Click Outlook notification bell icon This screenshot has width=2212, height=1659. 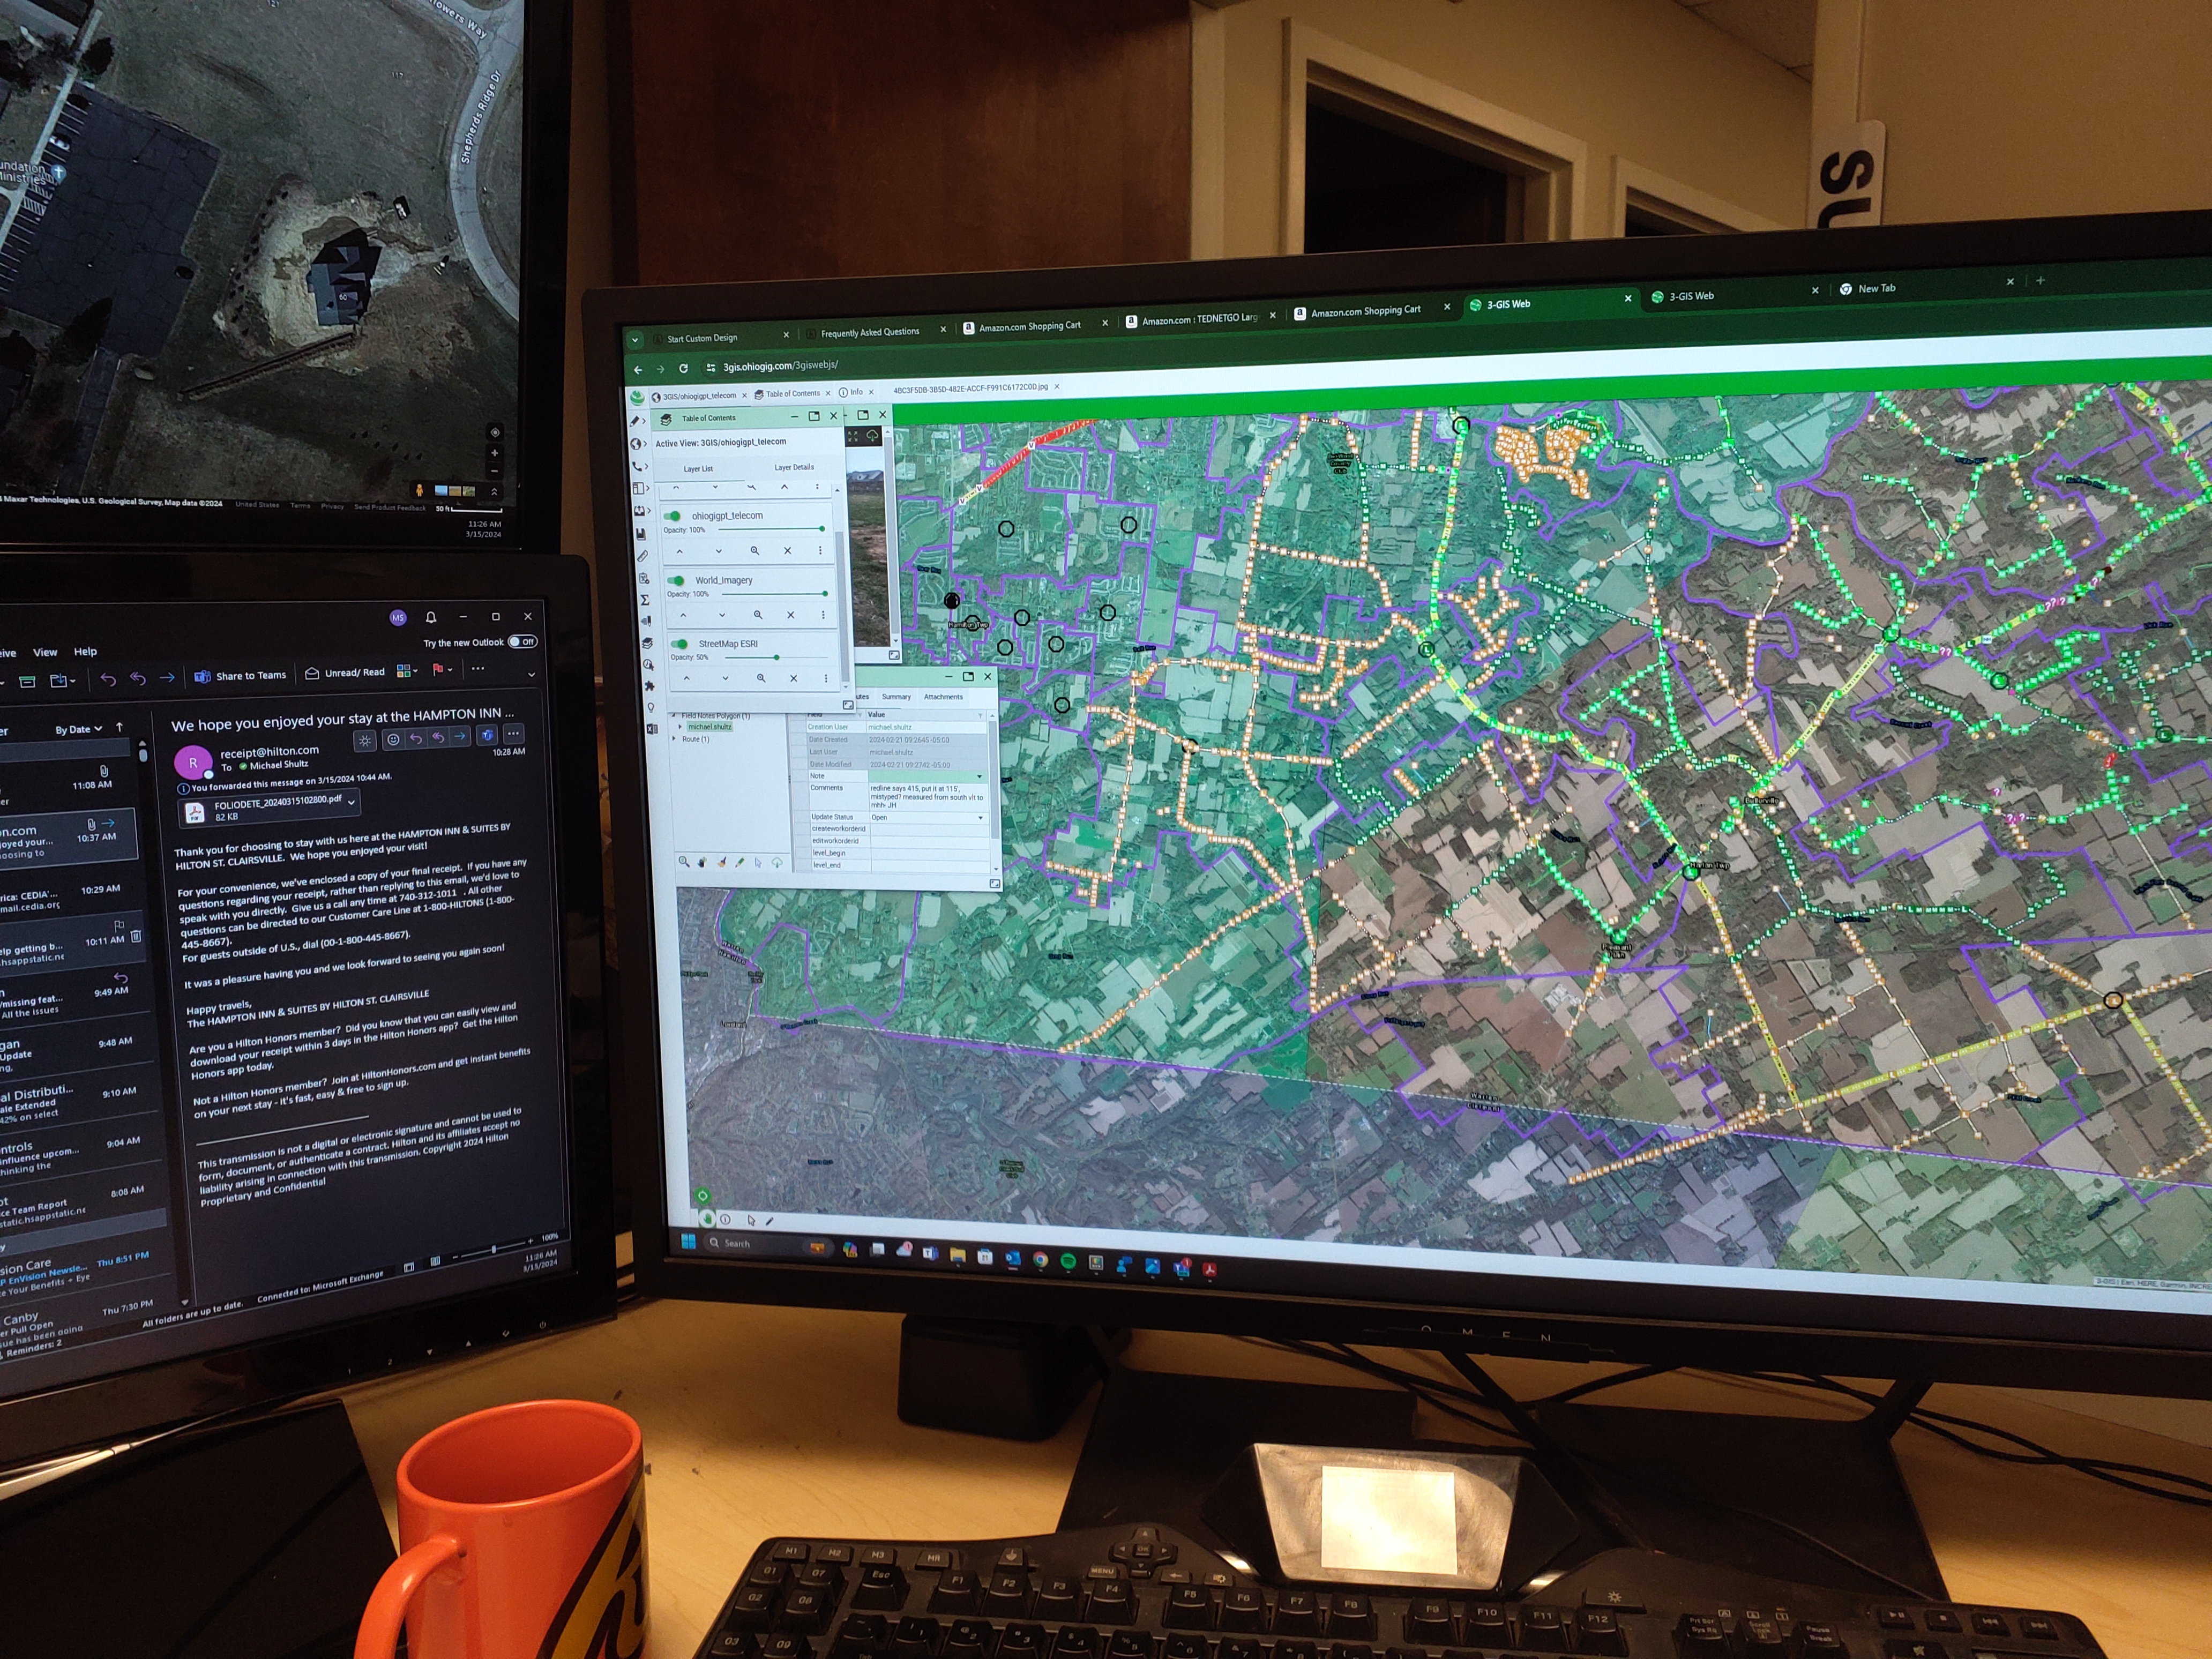click(x=431, y=617)
